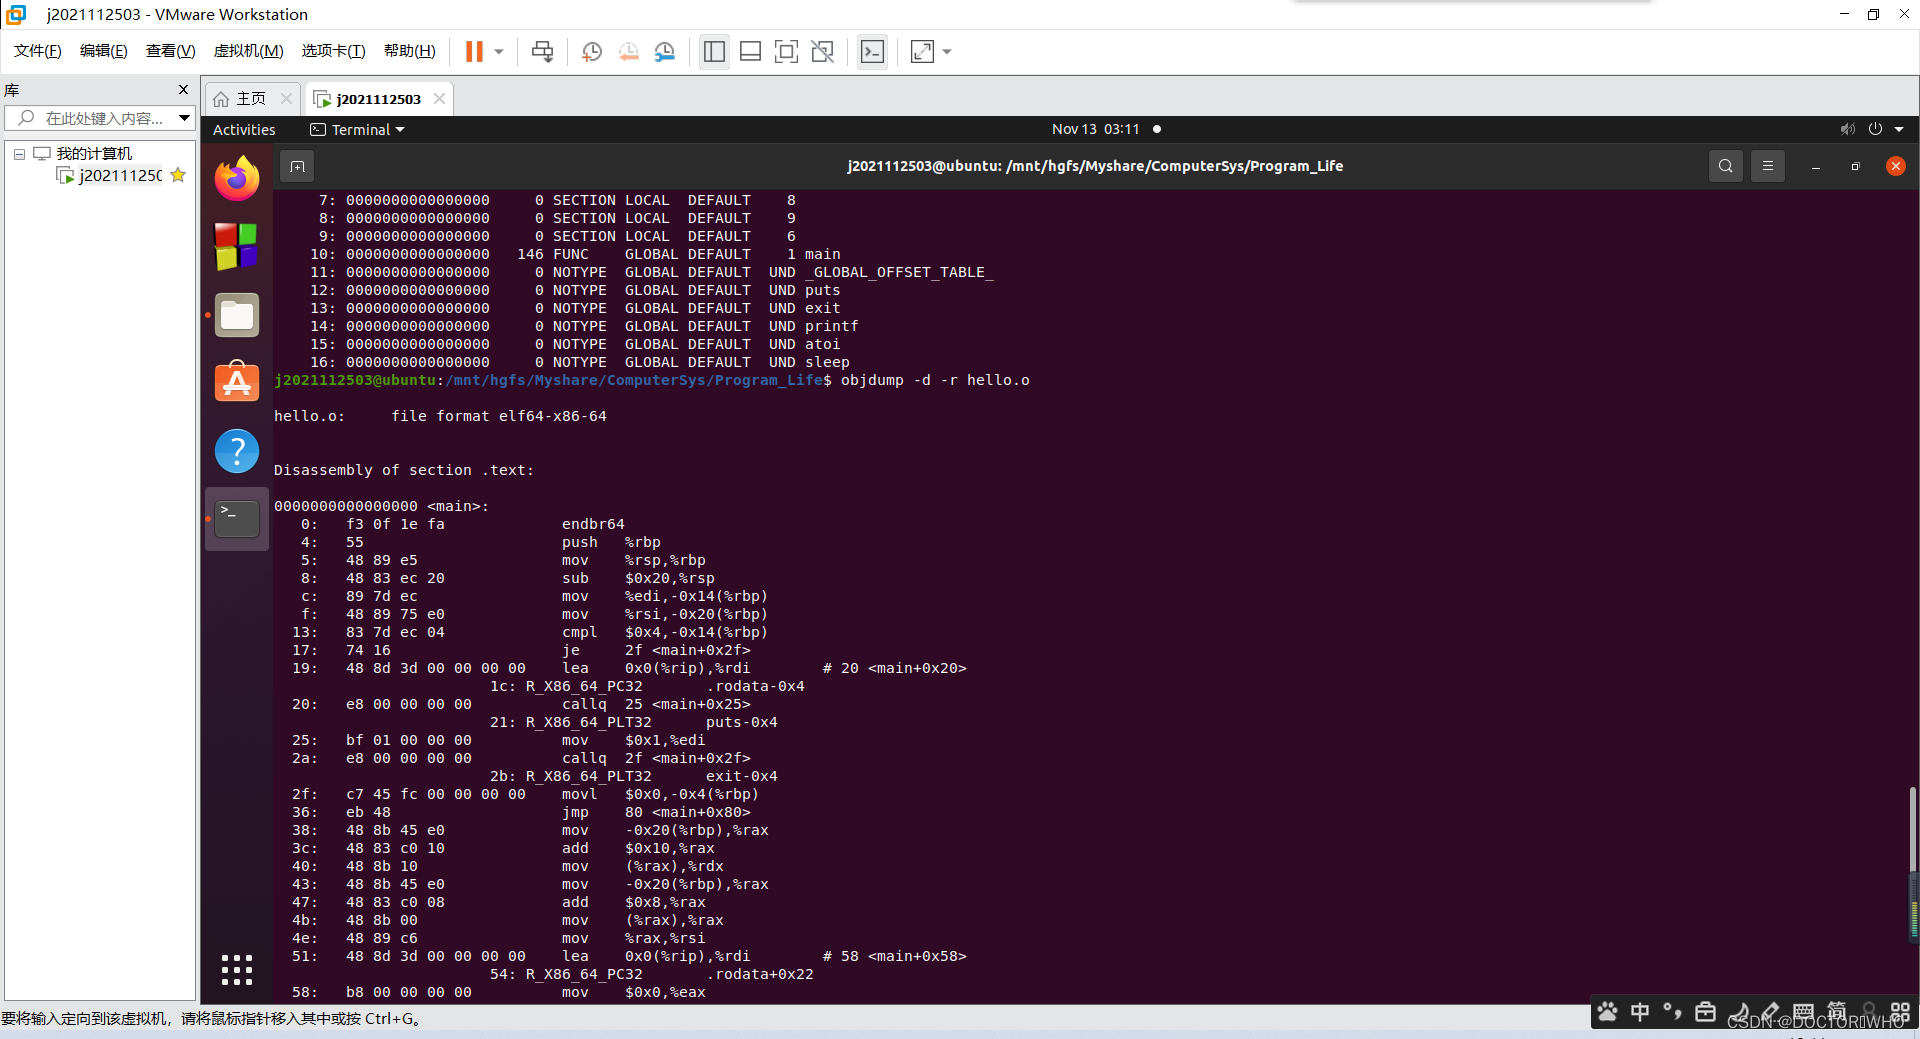The image size is (1920, 1039).
Task: Launch Firefox from the Ubuntu dock
Action: click(x=237, y=179)
